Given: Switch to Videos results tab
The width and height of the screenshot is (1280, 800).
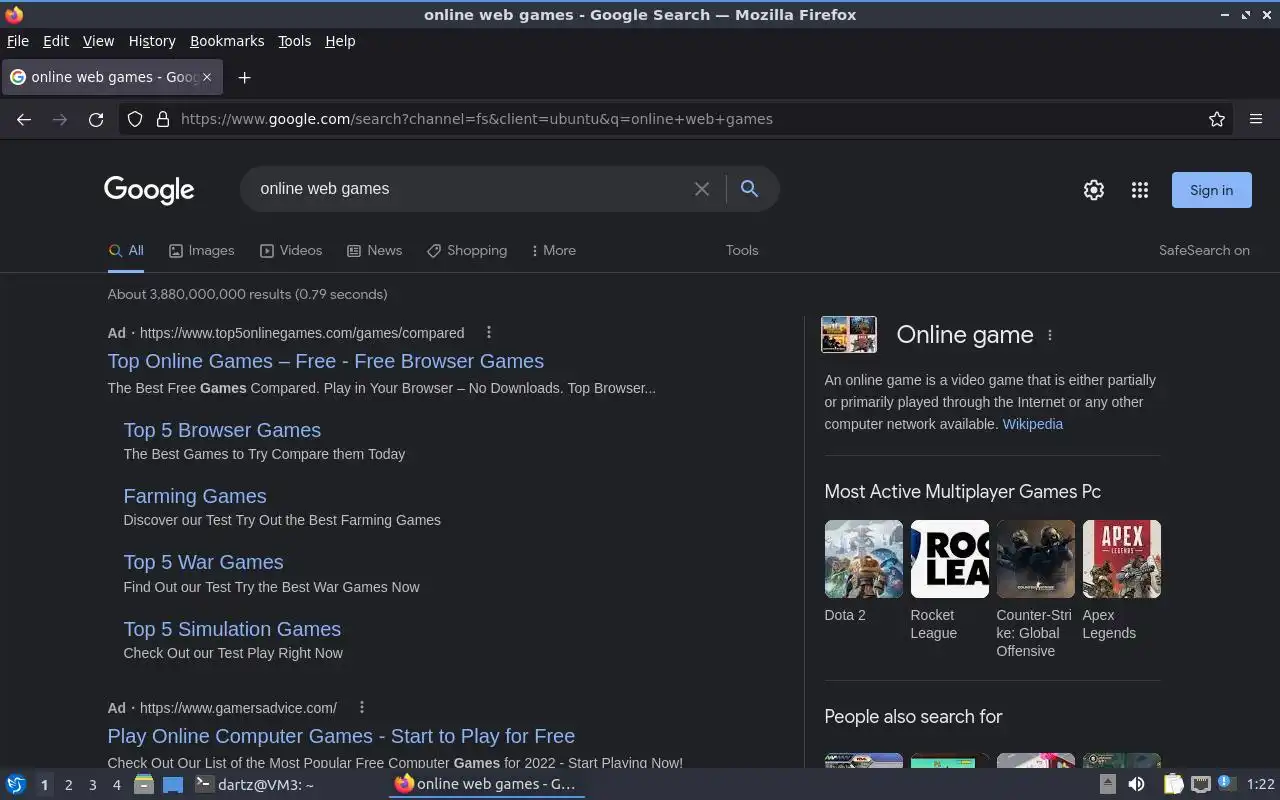Looking at the screenshot, I should (x=291, y=251).
